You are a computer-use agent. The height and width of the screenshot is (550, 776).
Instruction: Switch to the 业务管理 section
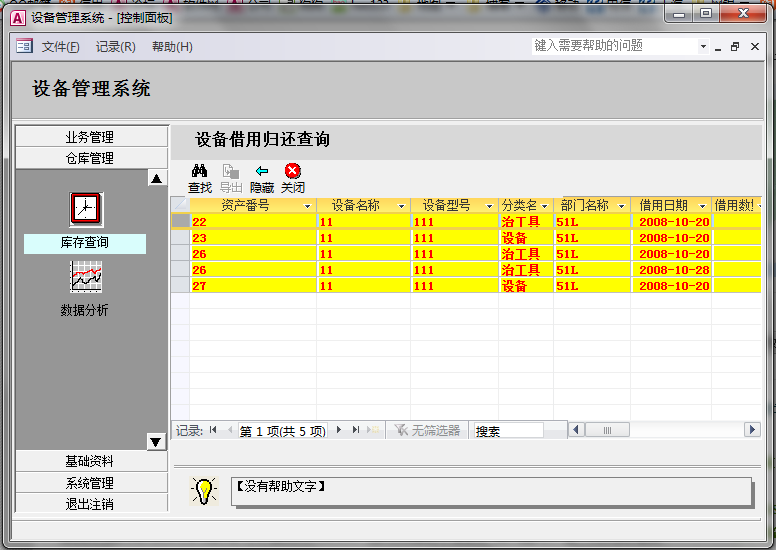pos(92,137)
